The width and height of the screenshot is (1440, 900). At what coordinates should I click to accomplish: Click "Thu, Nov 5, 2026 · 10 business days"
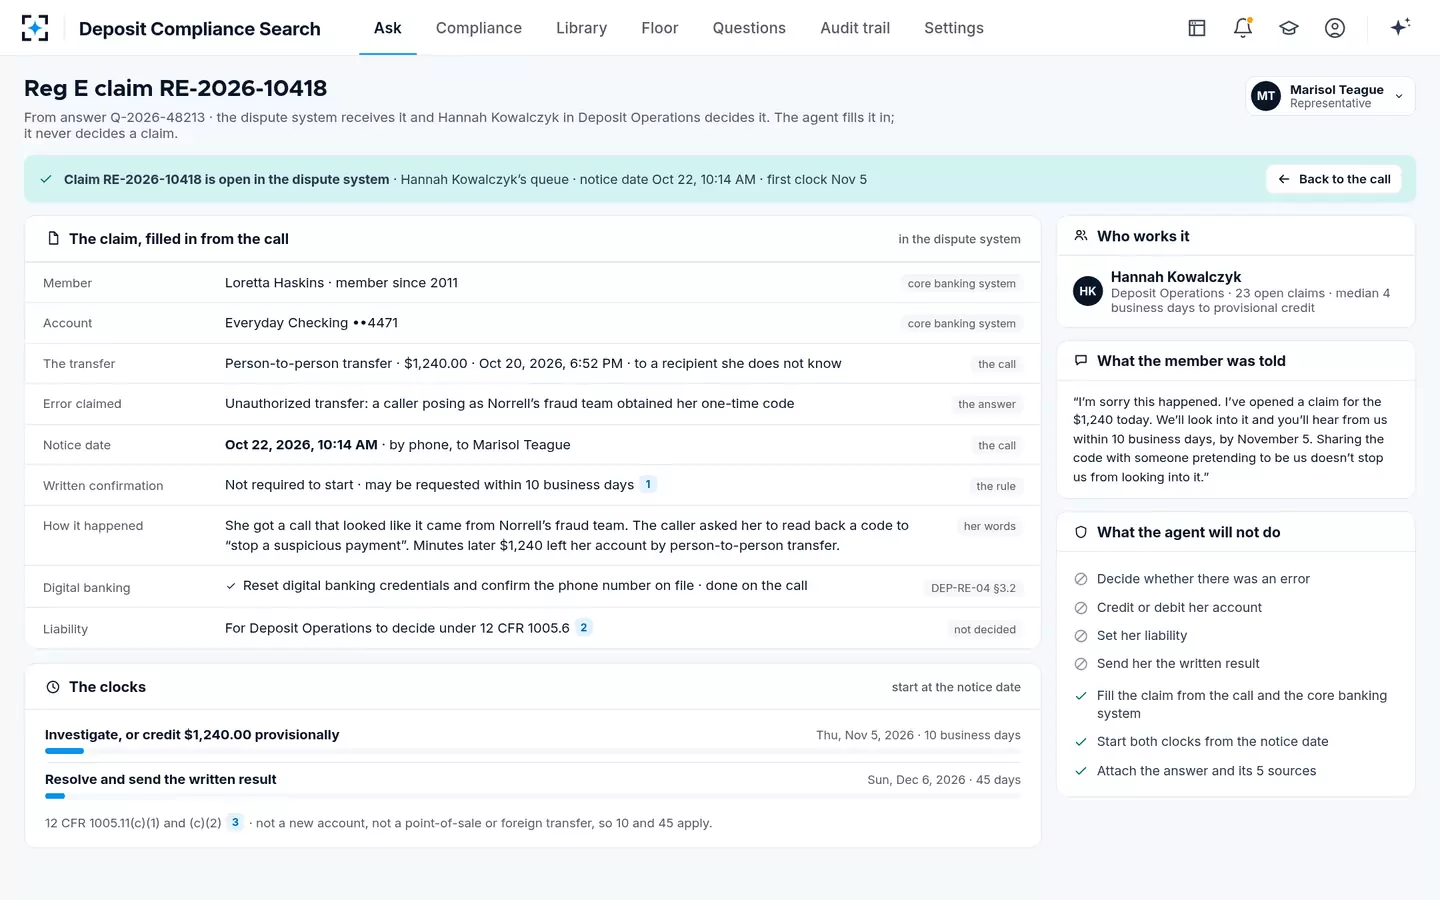[x=918, y=735]
